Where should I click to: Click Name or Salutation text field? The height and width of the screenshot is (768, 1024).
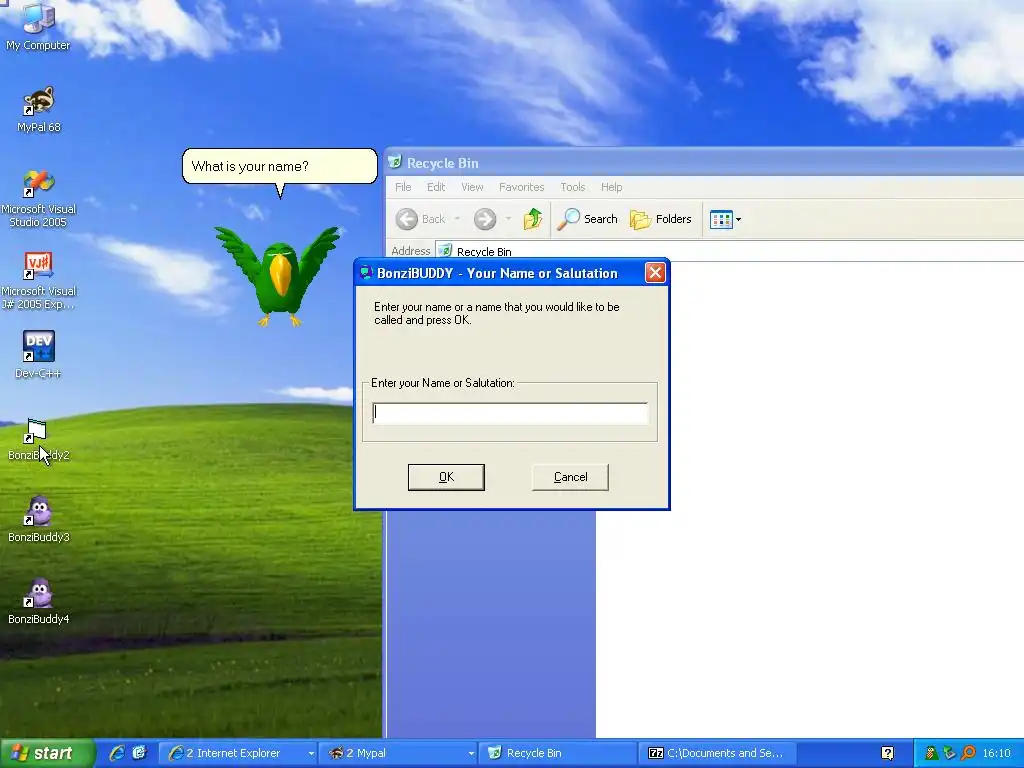[510, 413]
